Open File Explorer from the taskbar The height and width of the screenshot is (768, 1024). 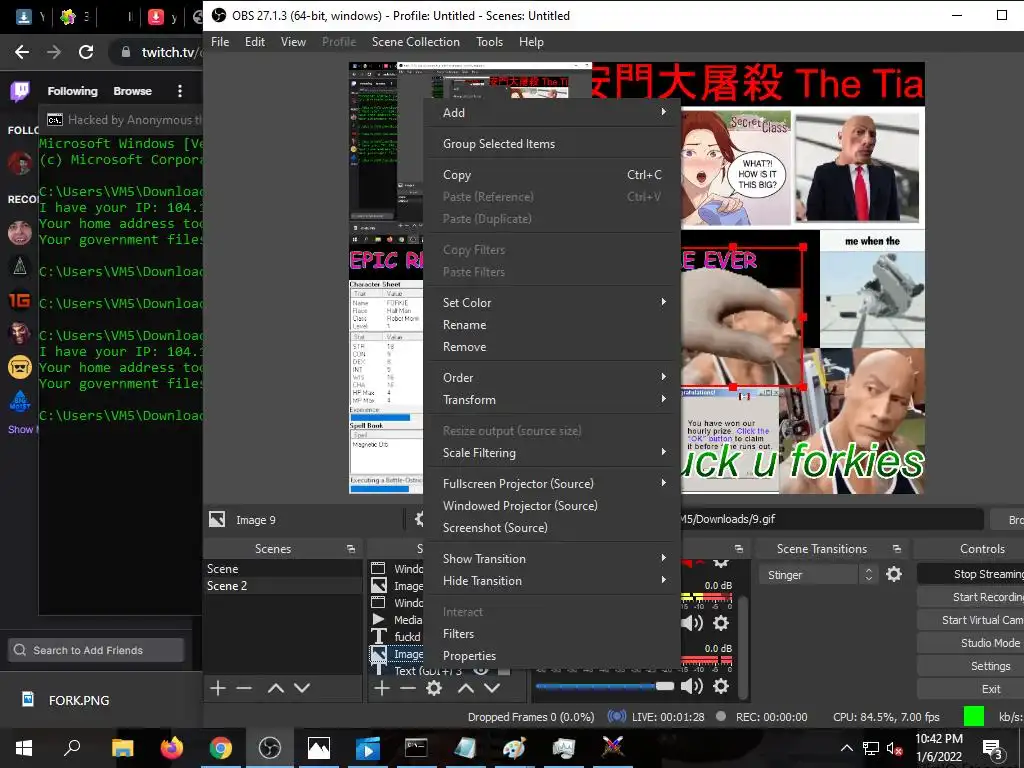122,747
